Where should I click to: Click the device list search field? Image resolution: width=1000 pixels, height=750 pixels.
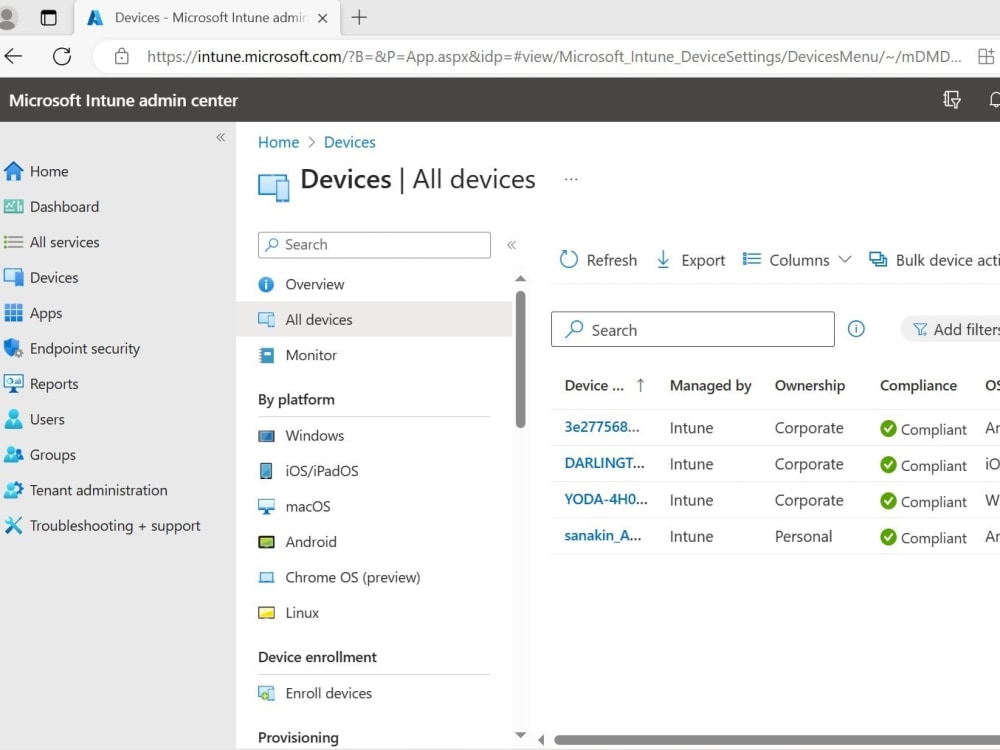692,329
